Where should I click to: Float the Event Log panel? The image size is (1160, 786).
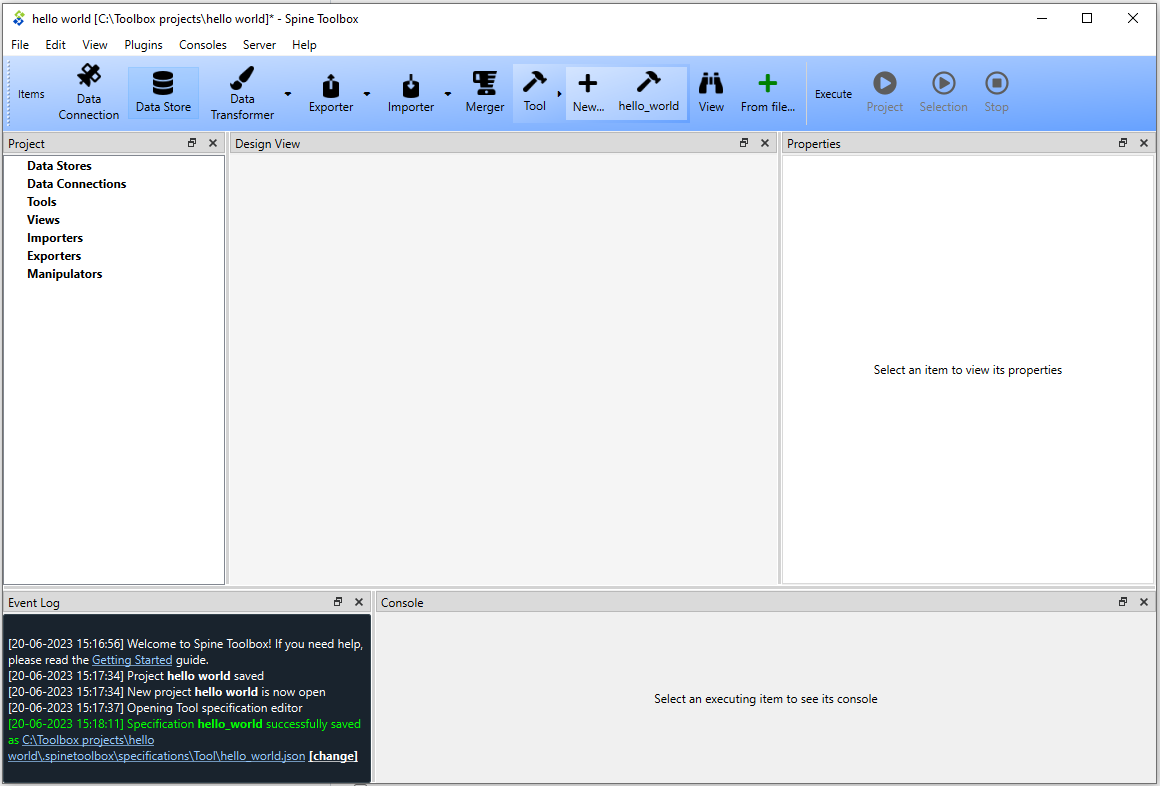click(338, 602)
